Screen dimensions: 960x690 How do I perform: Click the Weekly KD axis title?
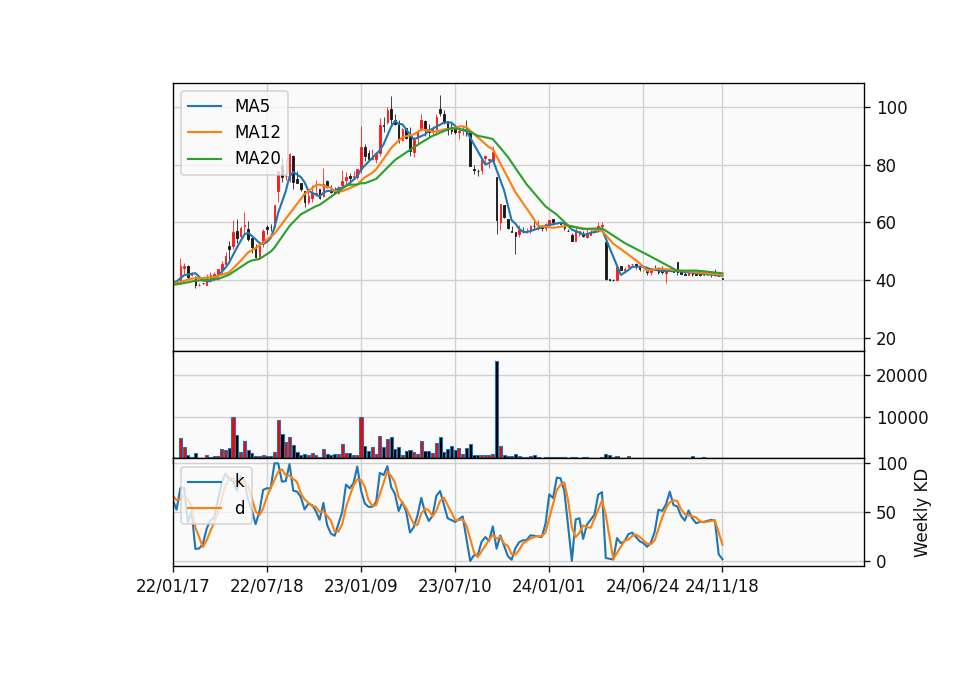pos(921,514)
